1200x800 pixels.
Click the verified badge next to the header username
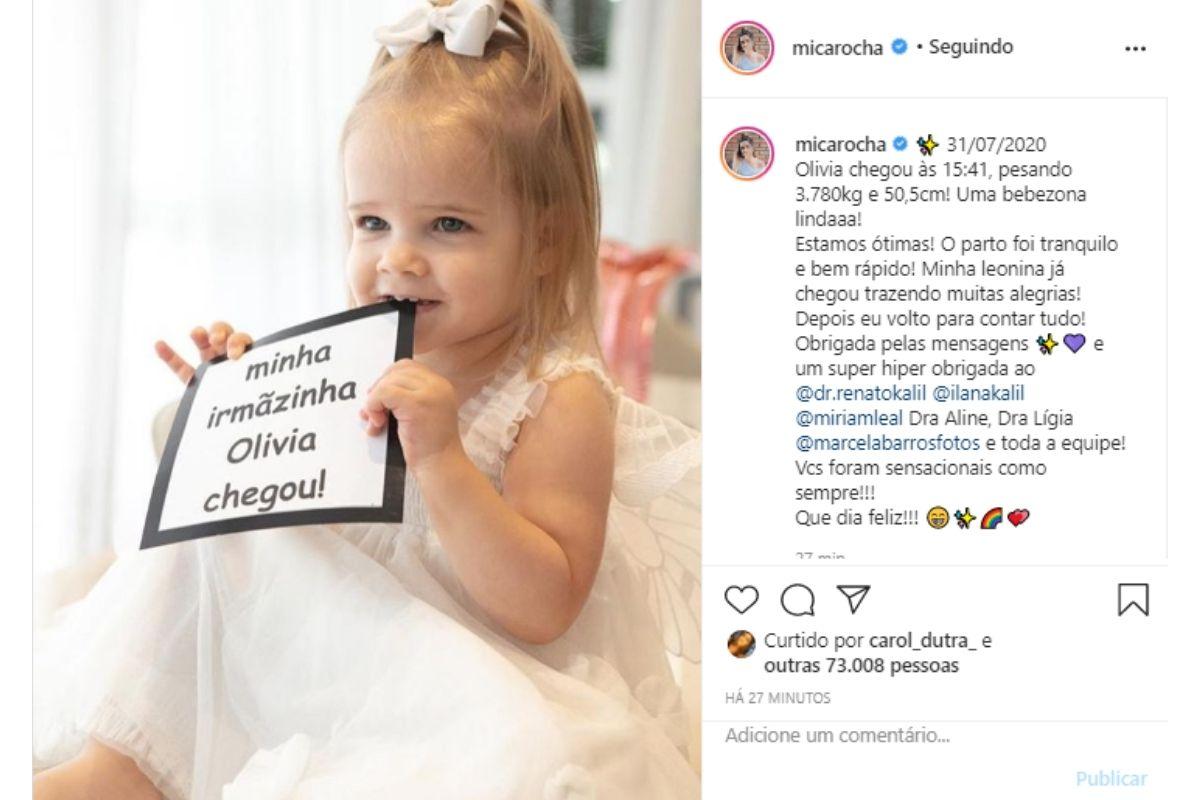tap(899, 47)
